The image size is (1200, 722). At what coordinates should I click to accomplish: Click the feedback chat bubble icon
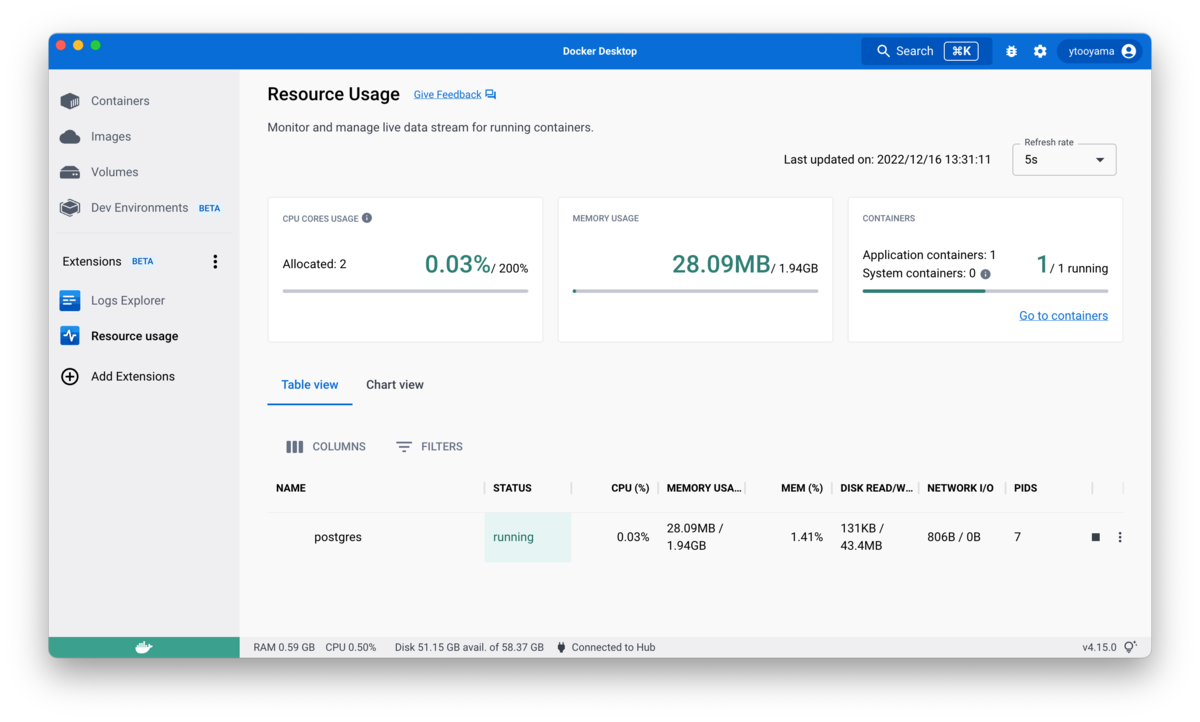coord(491,95)
